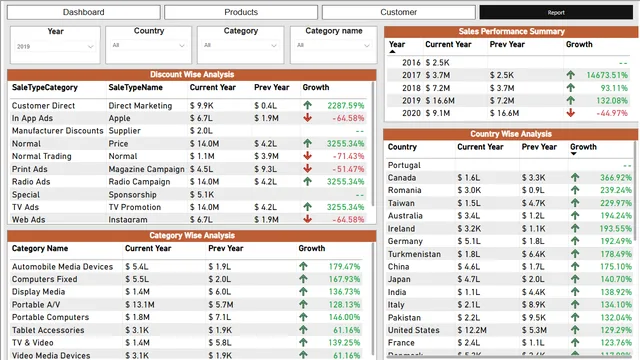This screenshot has height=360, width=640.
Task: Click the Category Wise Analysis vertical scrollbar
Action: (x=372, y=299)
